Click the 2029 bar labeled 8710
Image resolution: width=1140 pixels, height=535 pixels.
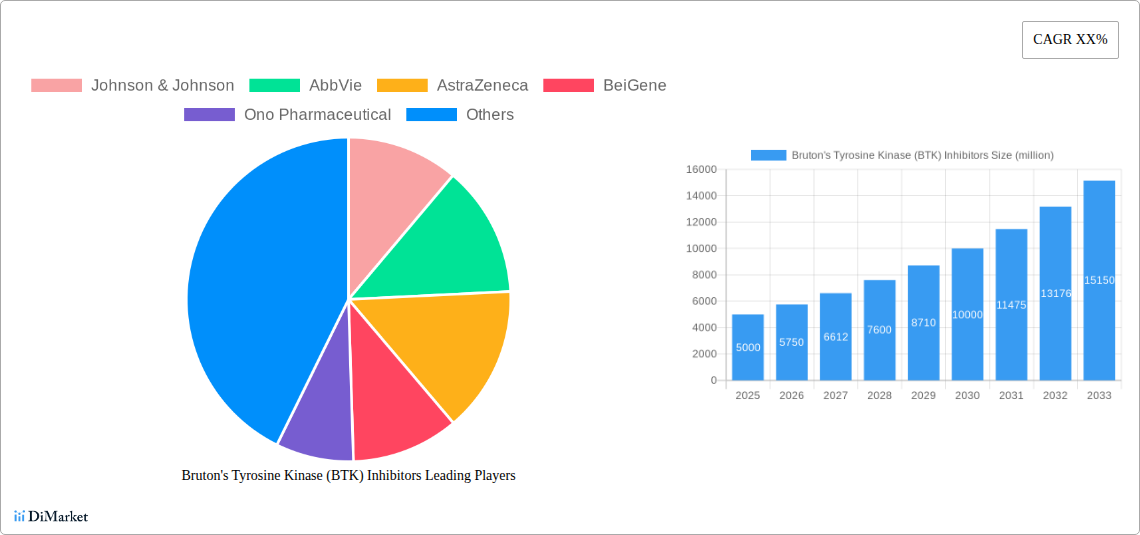[923, 322]
